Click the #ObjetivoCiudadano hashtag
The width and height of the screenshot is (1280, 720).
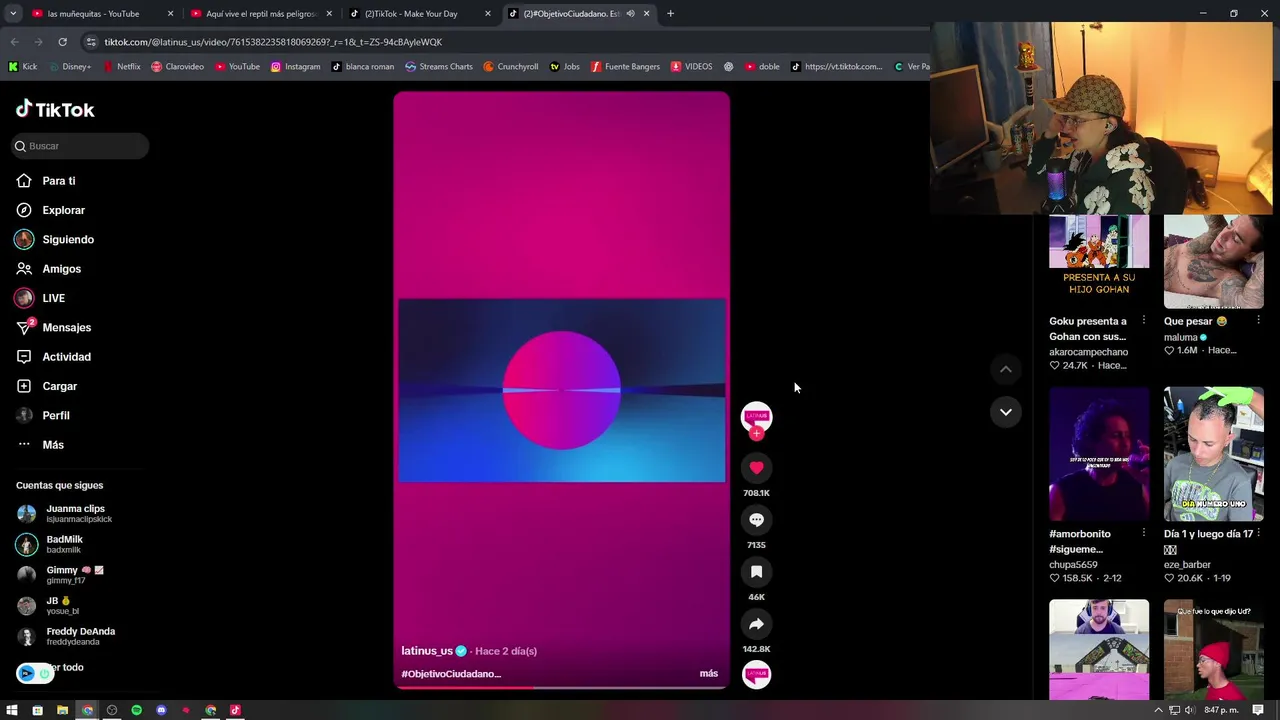(451, 674)
